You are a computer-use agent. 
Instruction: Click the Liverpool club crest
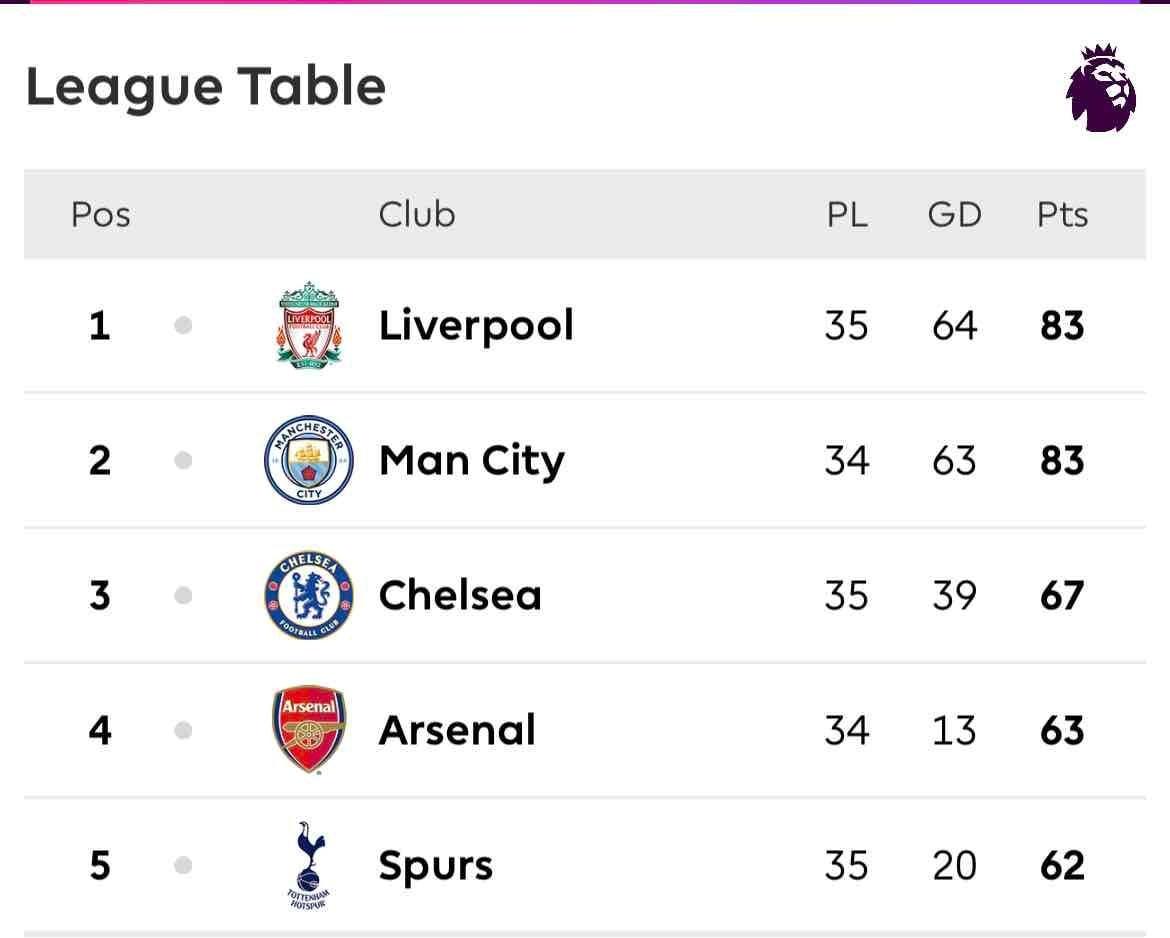point(309,325)
